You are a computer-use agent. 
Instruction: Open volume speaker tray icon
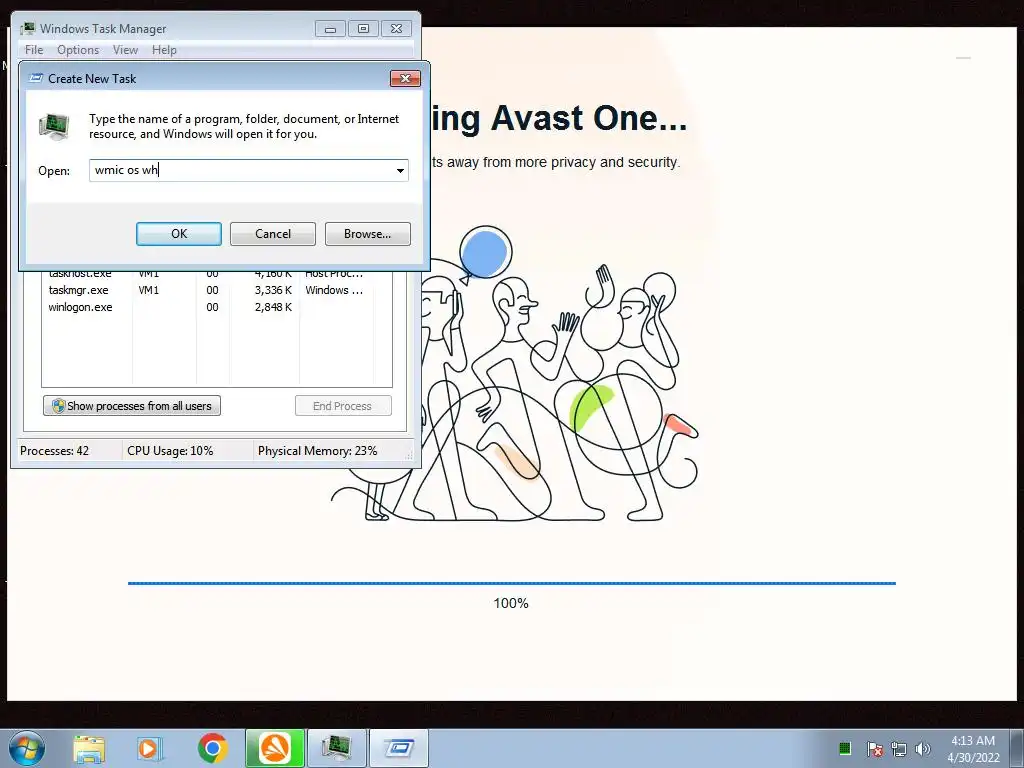click(923, 748)
